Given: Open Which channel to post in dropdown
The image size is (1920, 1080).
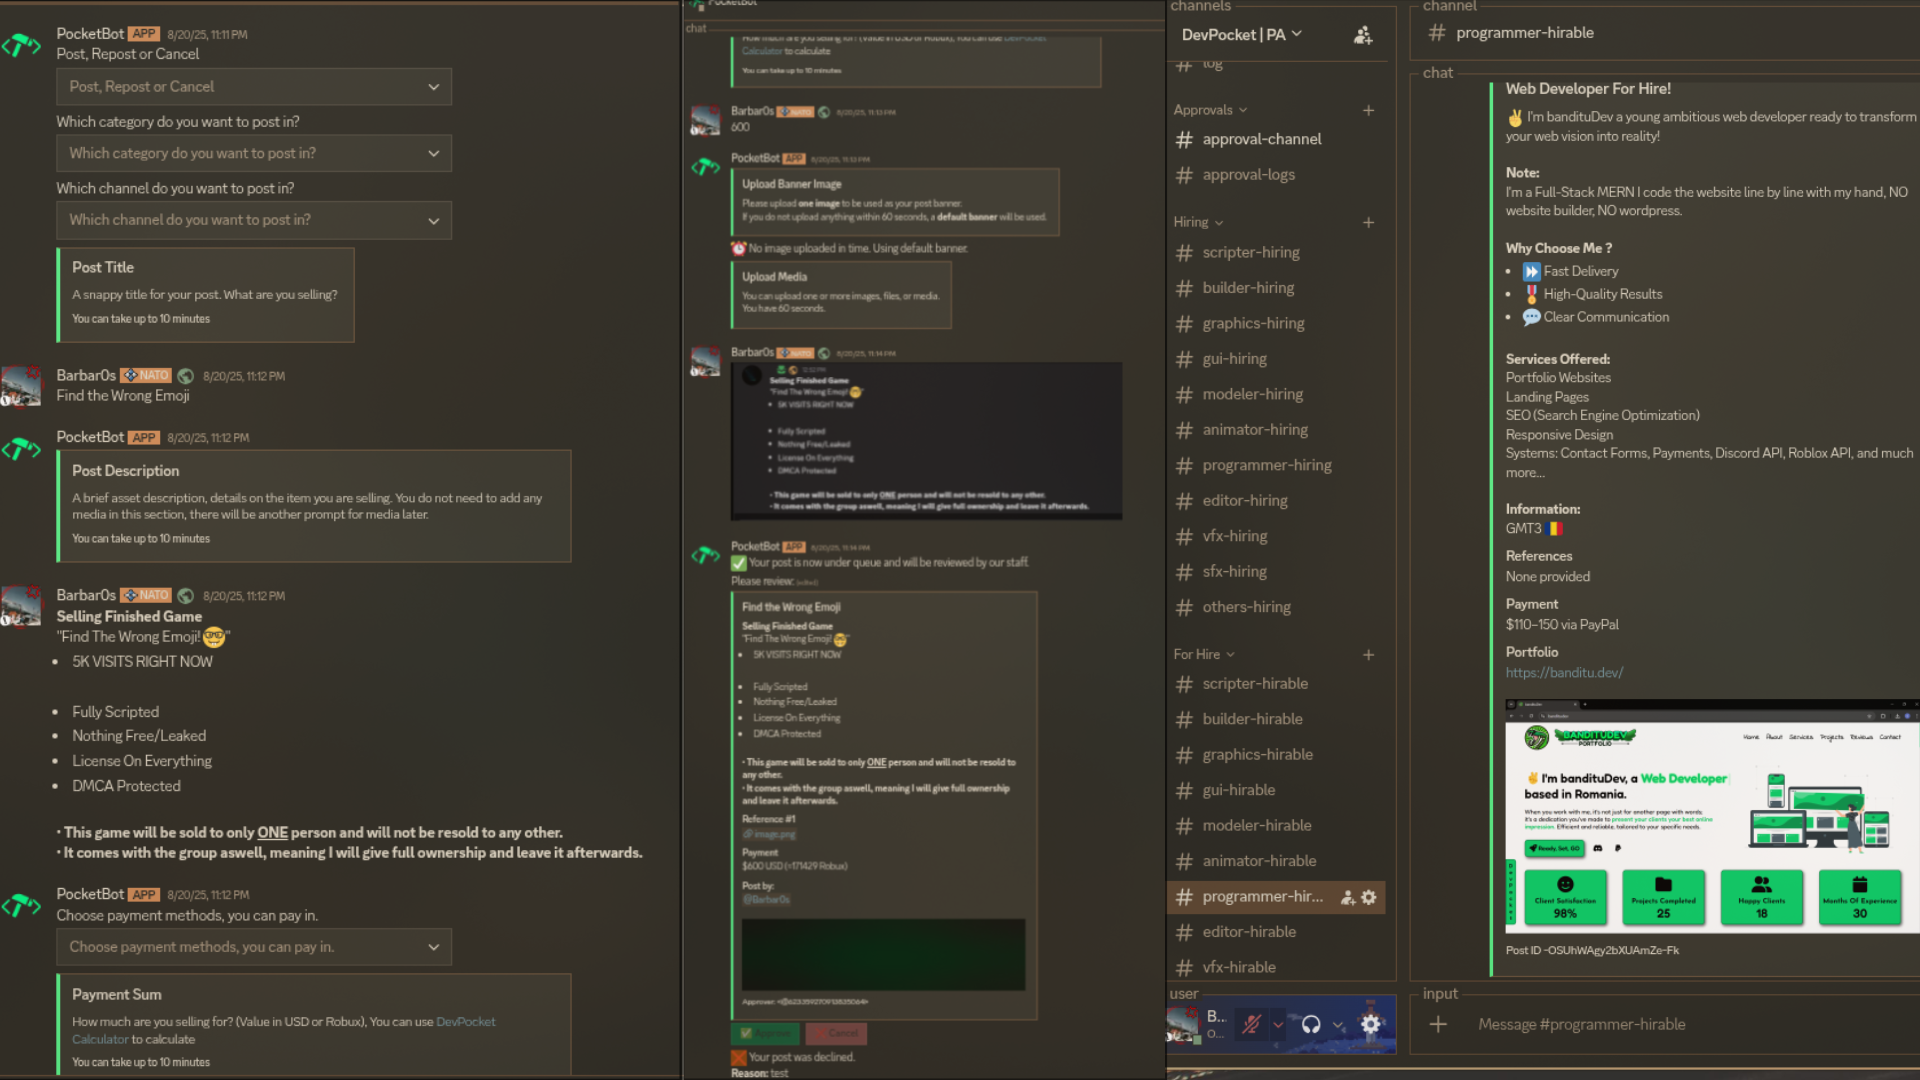Looking at the screenshot, I should [x=254, y=220].
